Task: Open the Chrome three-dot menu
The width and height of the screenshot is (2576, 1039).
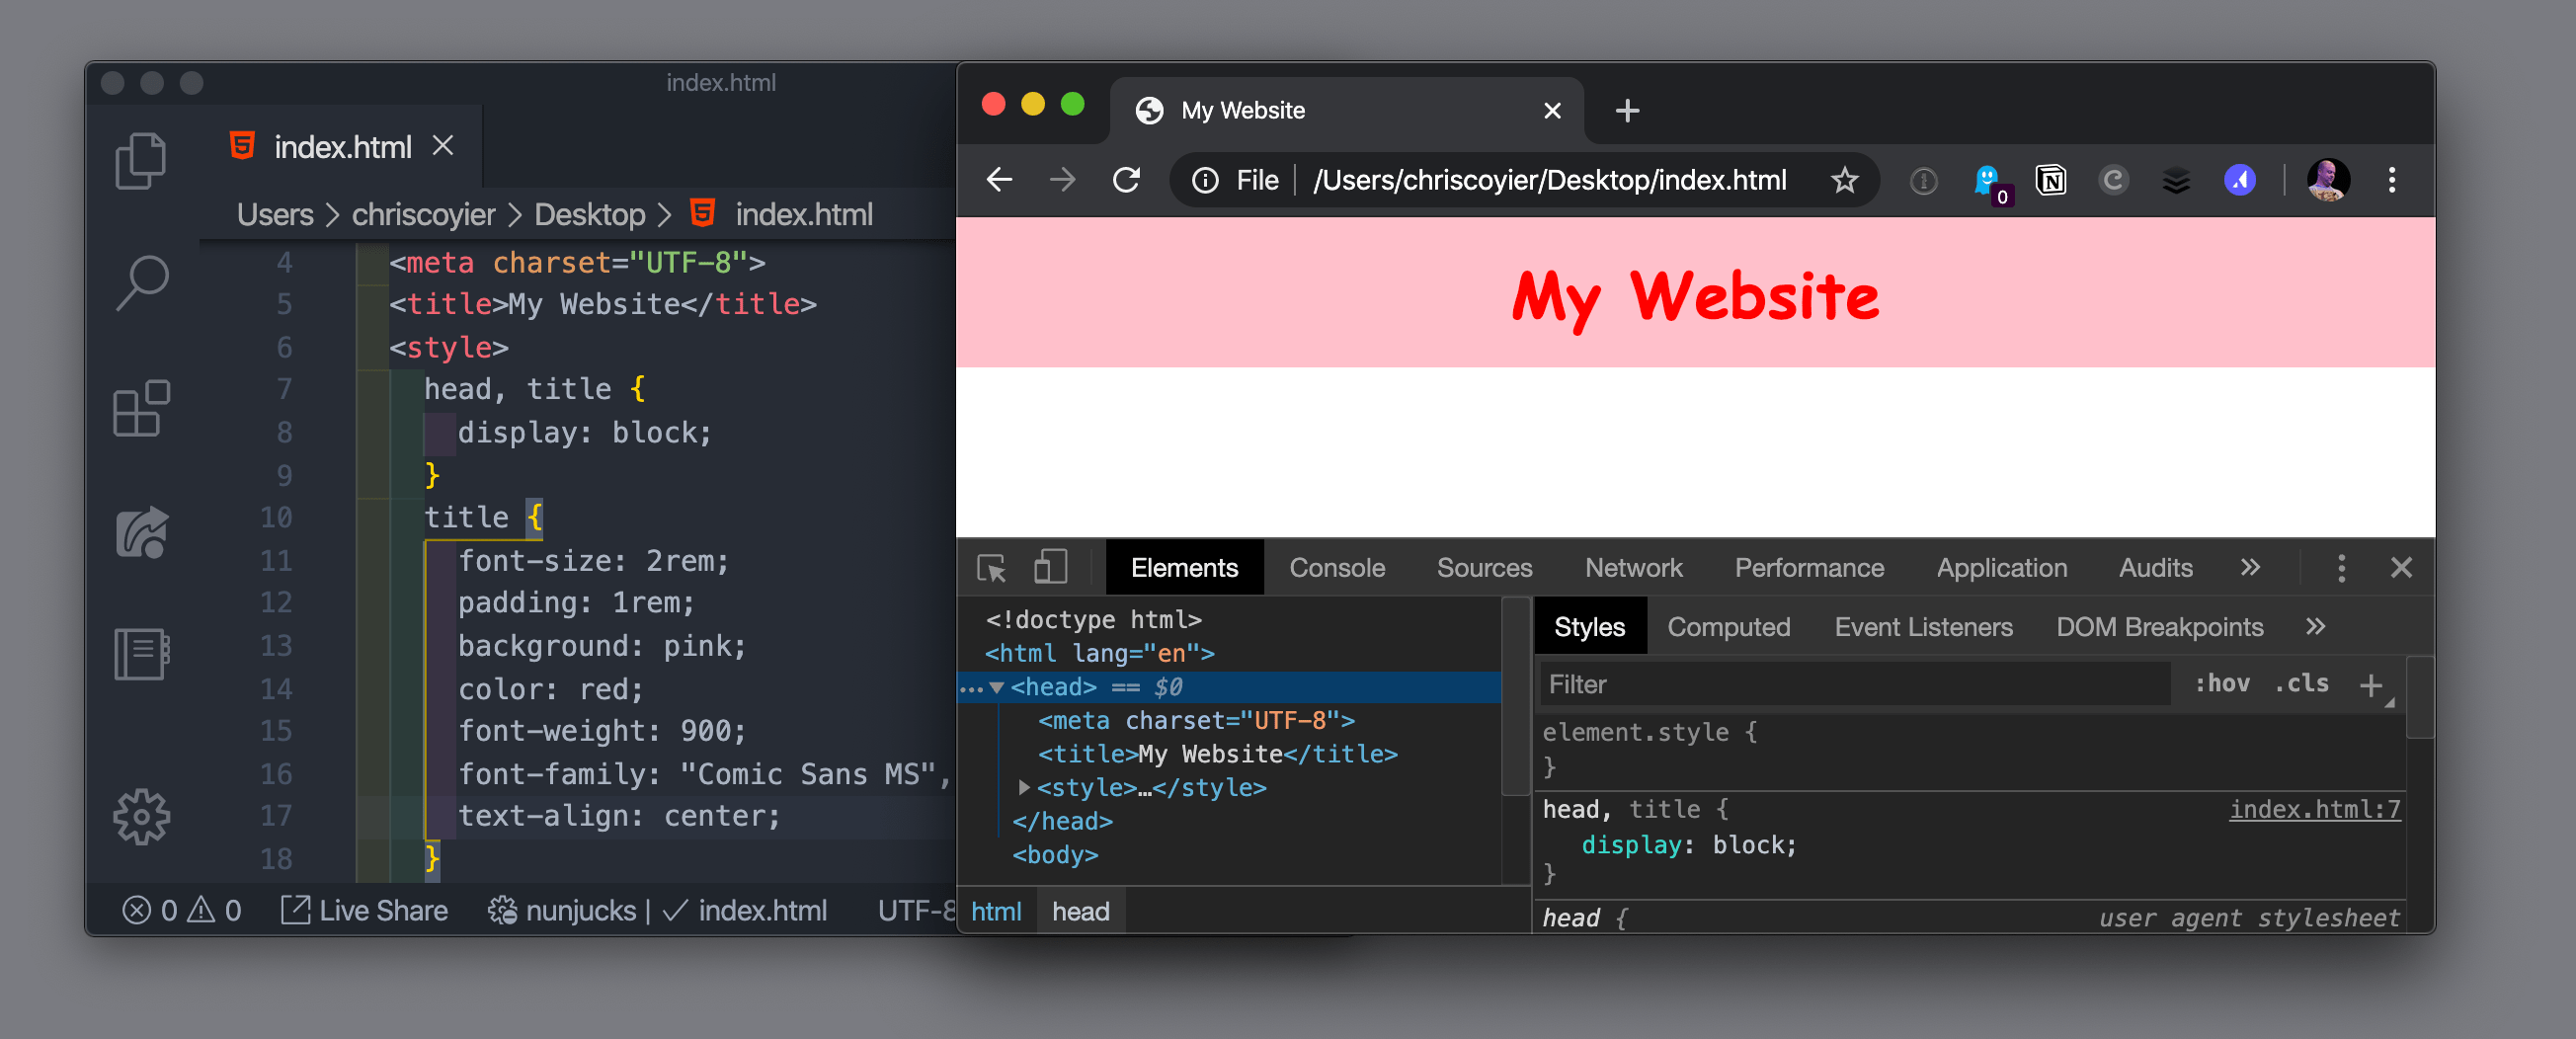Action: tap(2392, 180)
